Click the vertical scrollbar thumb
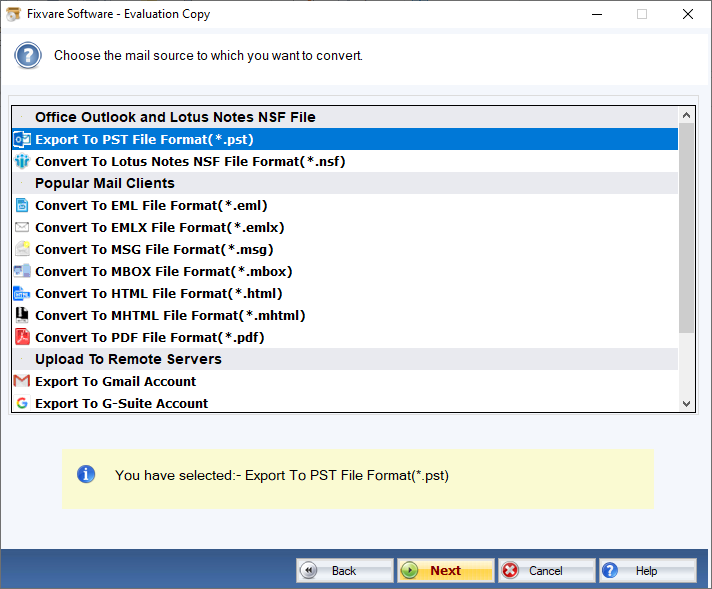Image resolution: width=712 pixels, height=589 pixels. pos(686,228)
